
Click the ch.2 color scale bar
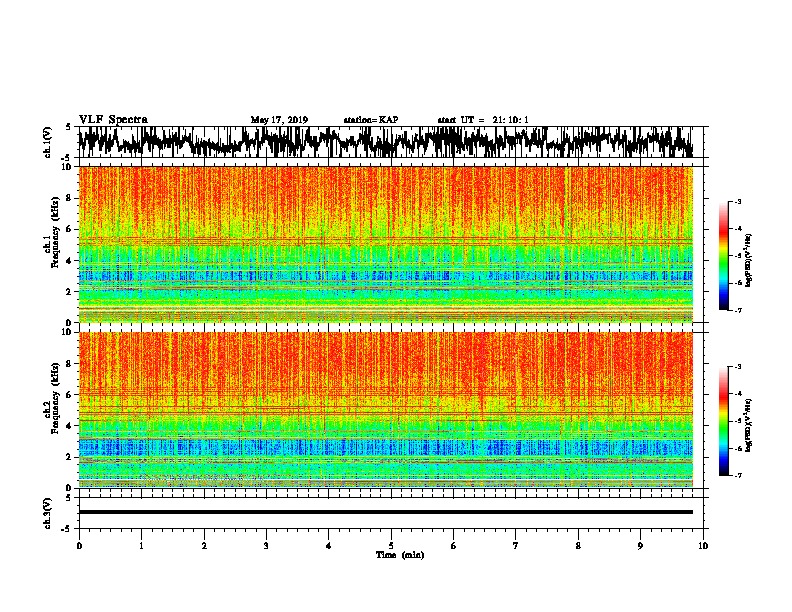723,421
